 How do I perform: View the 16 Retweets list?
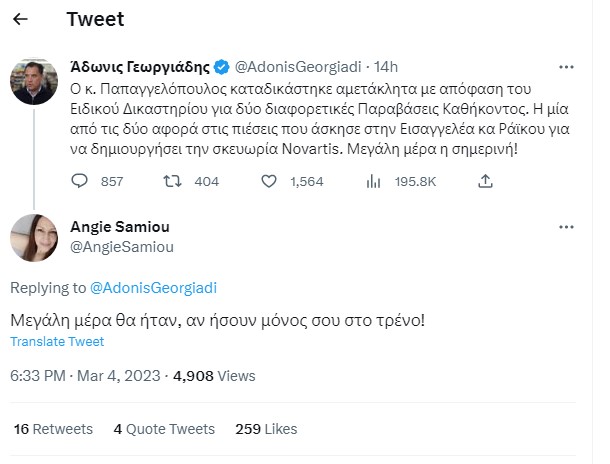pos(50,429)
